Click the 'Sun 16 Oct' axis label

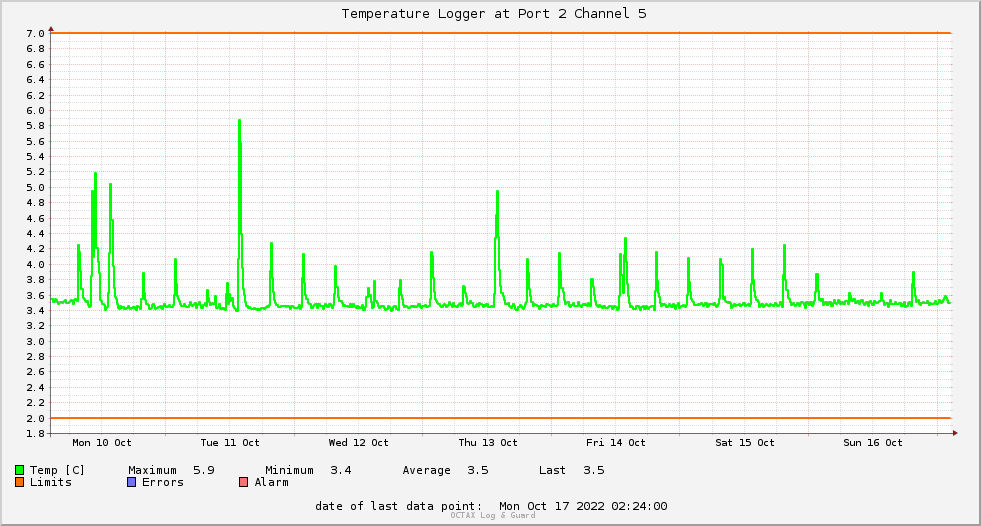873,443
